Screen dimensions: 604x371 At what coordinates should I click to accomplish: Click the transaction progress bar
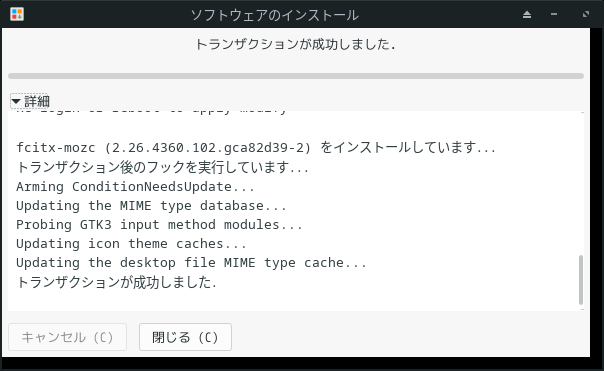click(296, 76)
